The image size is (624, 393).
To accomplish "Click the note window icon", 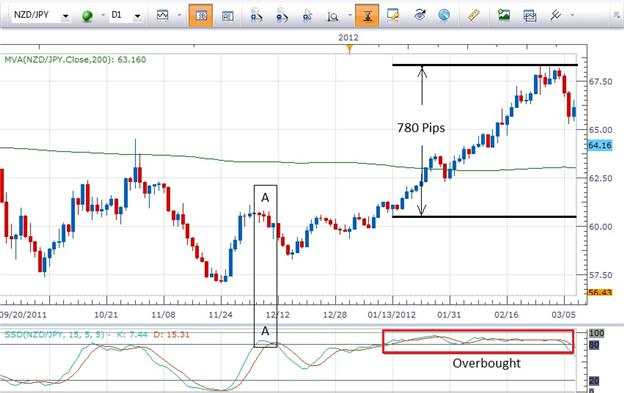I will pos(393,15).
